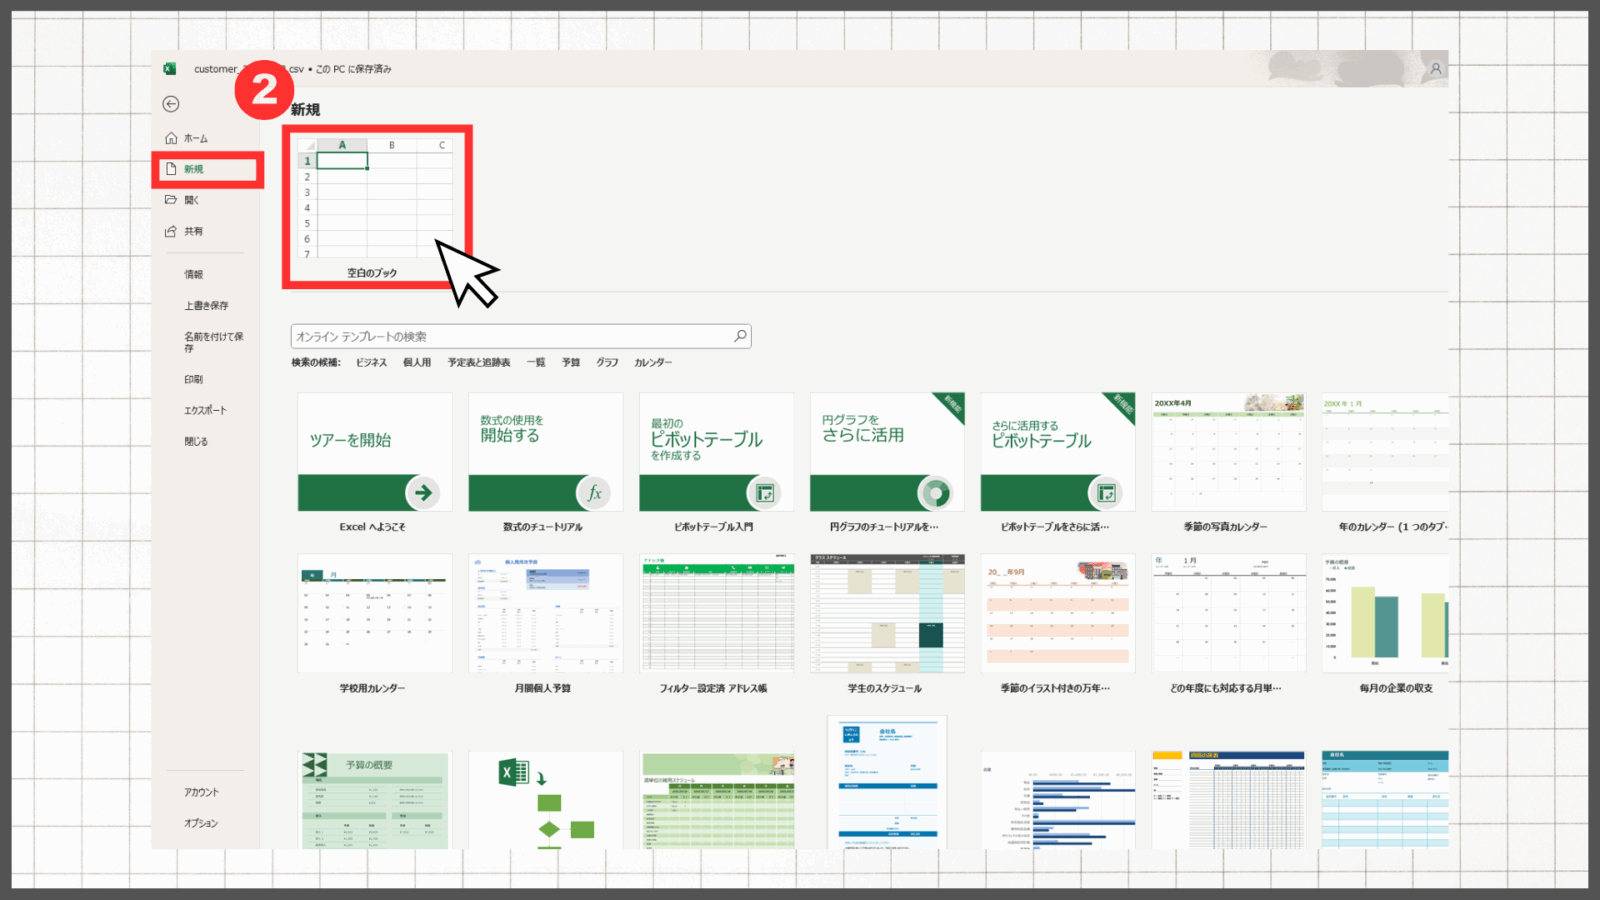Click the オンライン テンプレートの検索 search field
Screen dimensions: 1600x900
(x=510, y=336)
